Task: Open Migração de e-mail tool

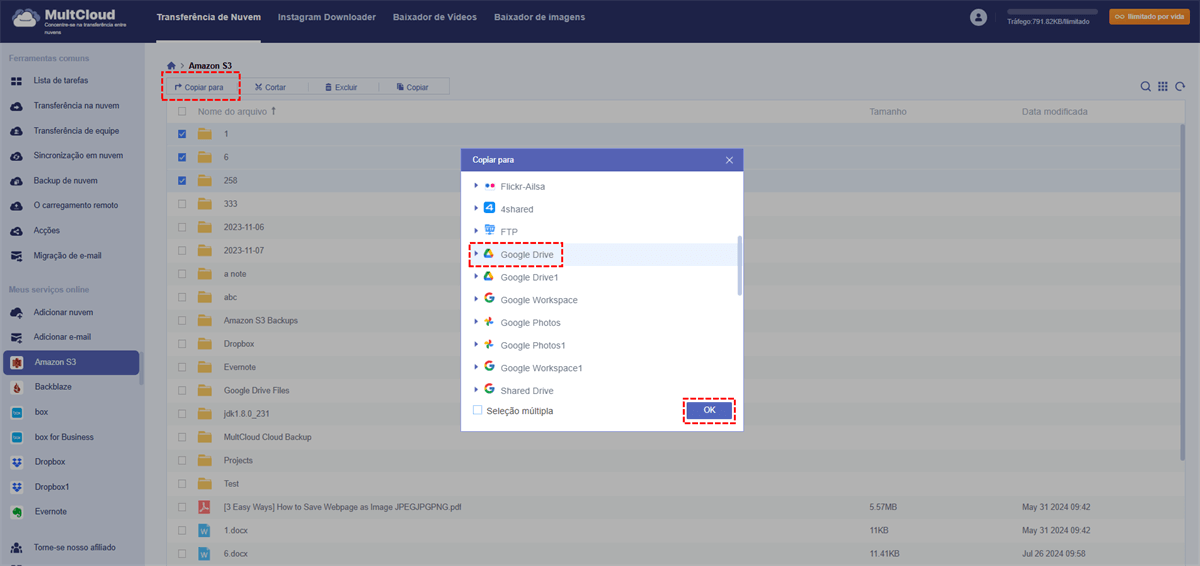Action: [x=67, y=255]
